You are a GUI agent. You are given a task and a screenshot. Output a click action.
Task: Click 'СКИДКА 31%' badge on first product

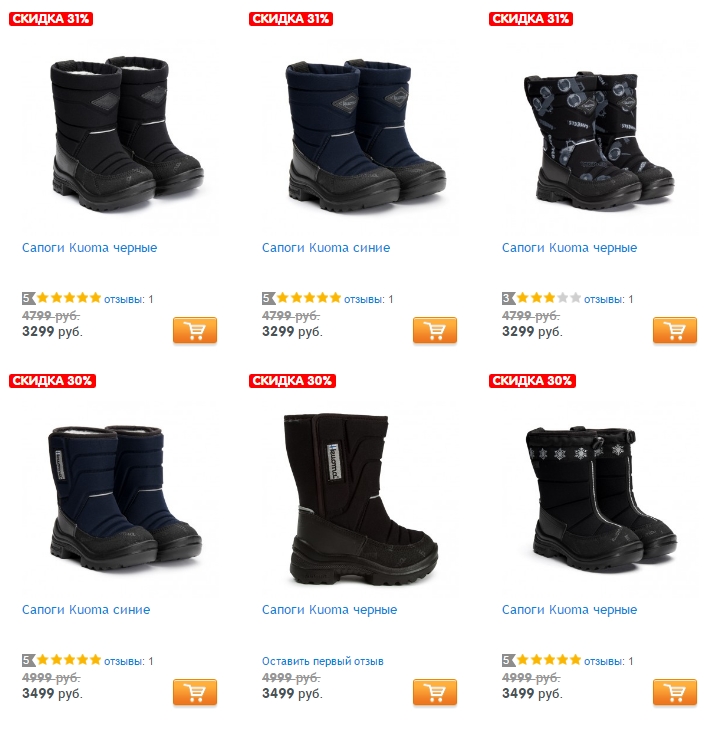point(51,19)
